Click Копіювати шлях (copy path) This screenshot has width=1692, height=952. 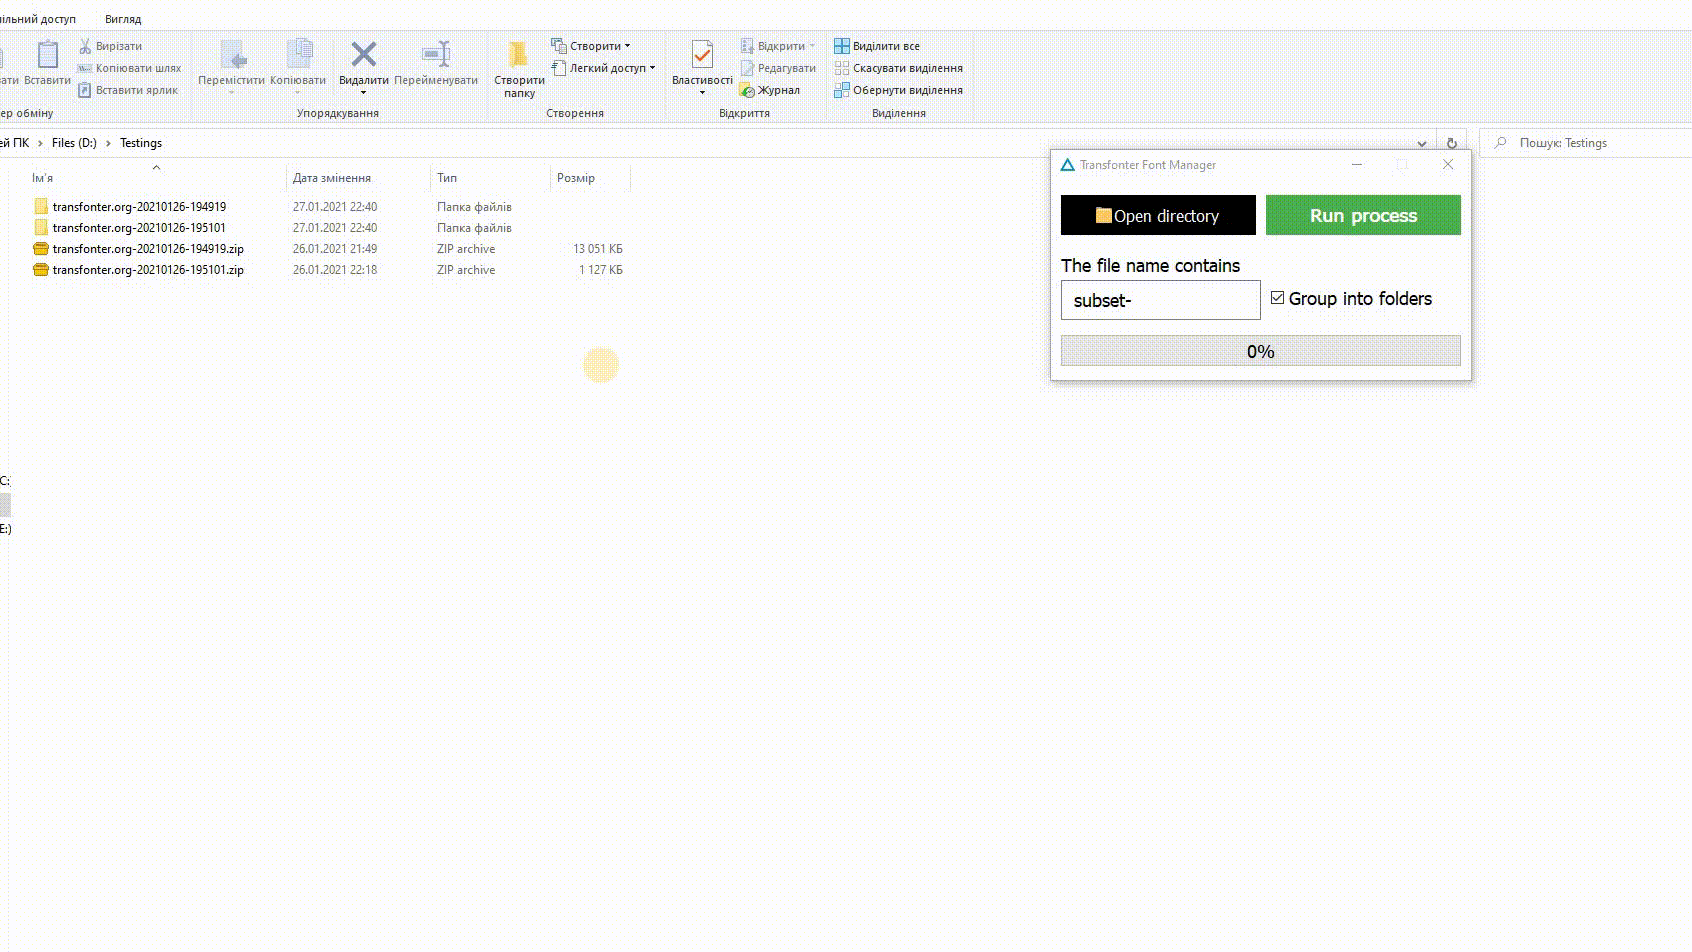pyautogui.click(x=130, y=68)
